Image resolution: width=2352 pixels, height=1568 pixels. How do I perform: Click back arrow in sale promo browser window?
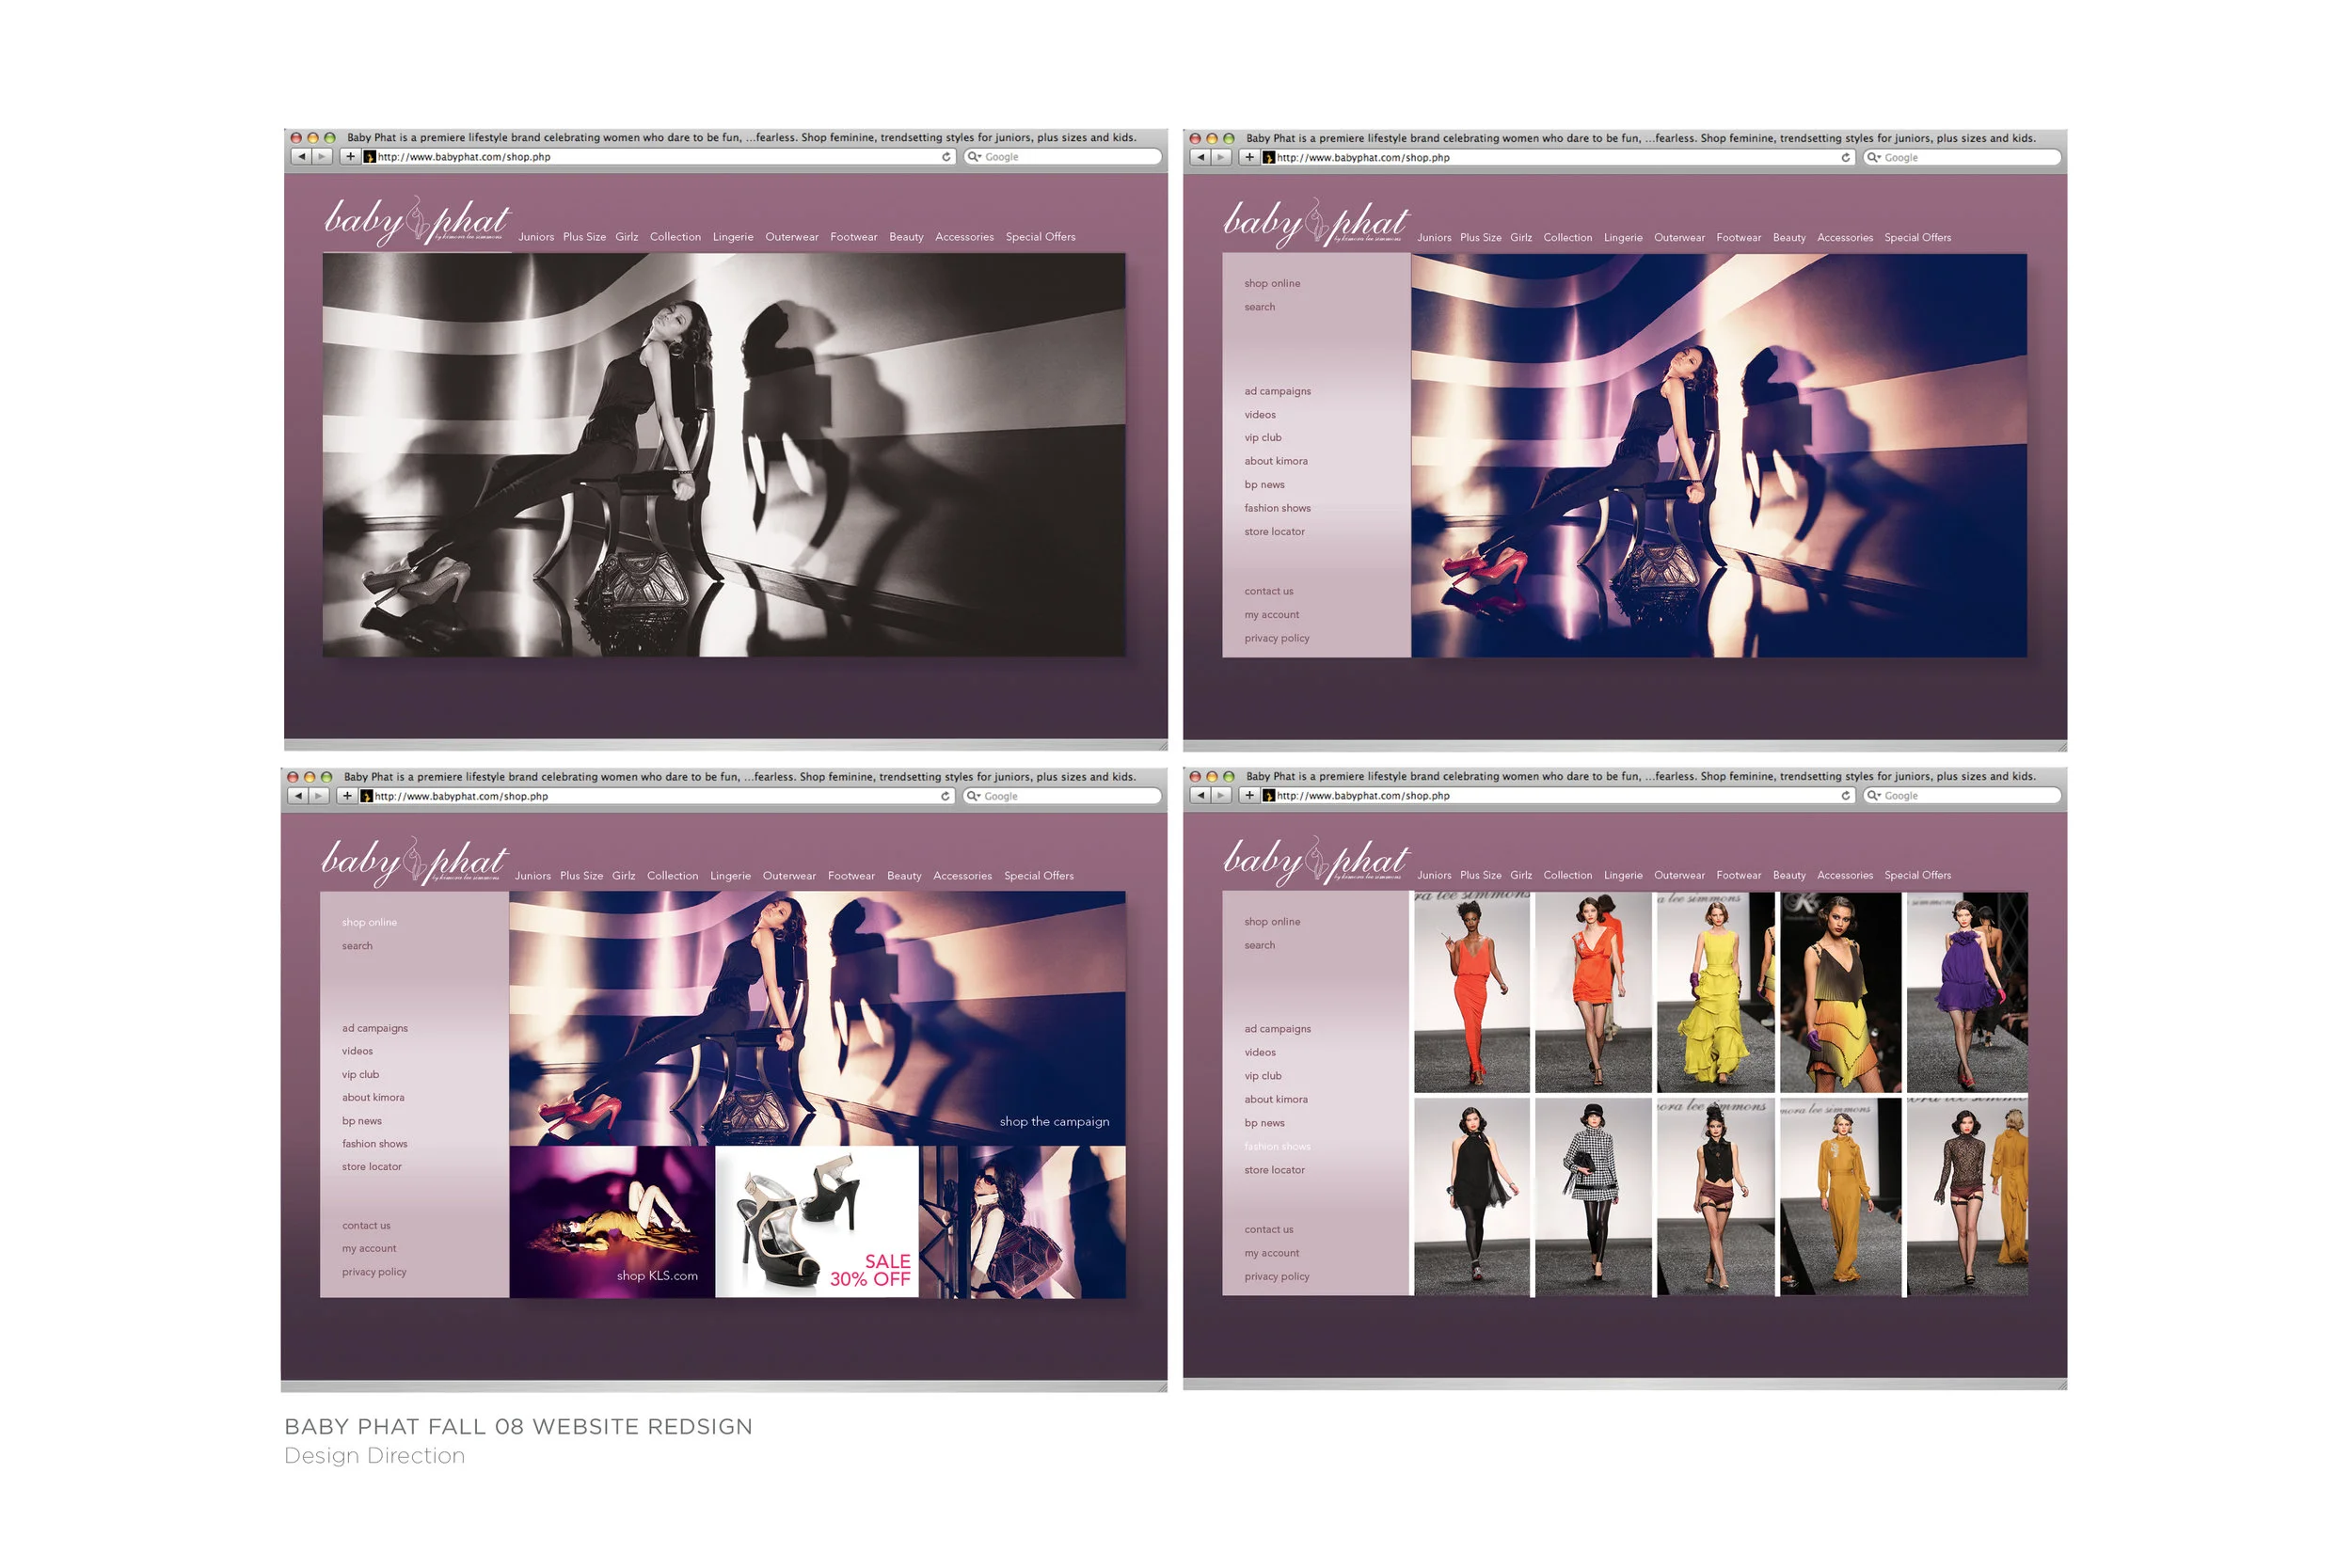(x=298, y=796)
